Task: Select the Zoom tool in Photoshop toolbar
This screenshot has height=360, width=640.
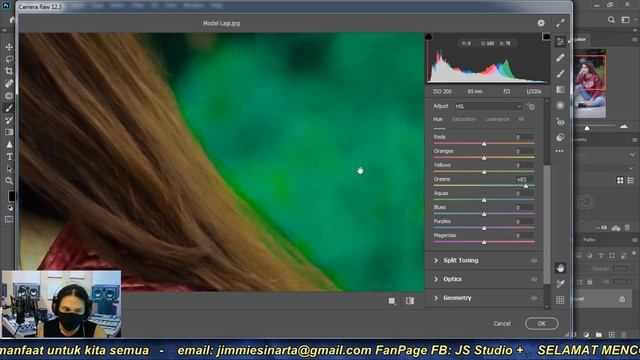Action: click(x=9, y=181)
